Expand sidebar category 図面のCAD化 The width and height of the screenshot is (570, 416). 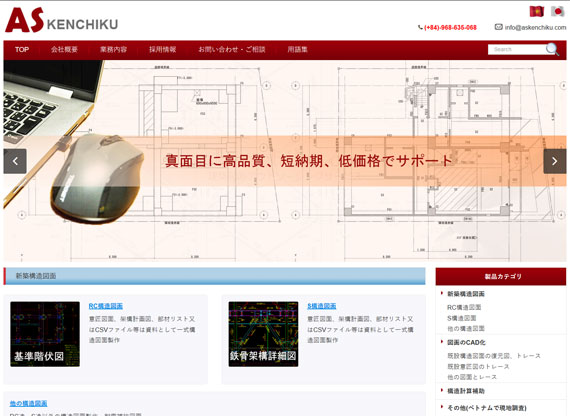point(466,343)
